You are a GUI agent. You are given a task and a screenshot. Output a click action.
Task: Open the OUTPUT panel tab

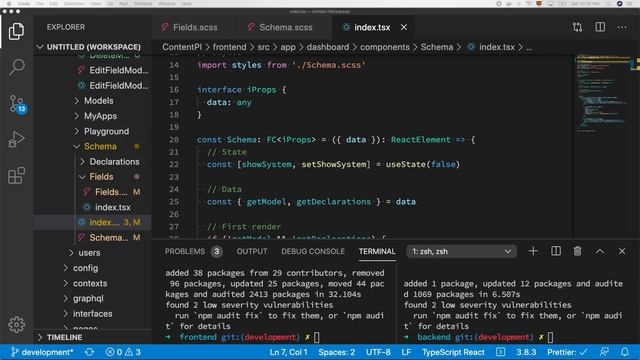click(x=252, y=251)
